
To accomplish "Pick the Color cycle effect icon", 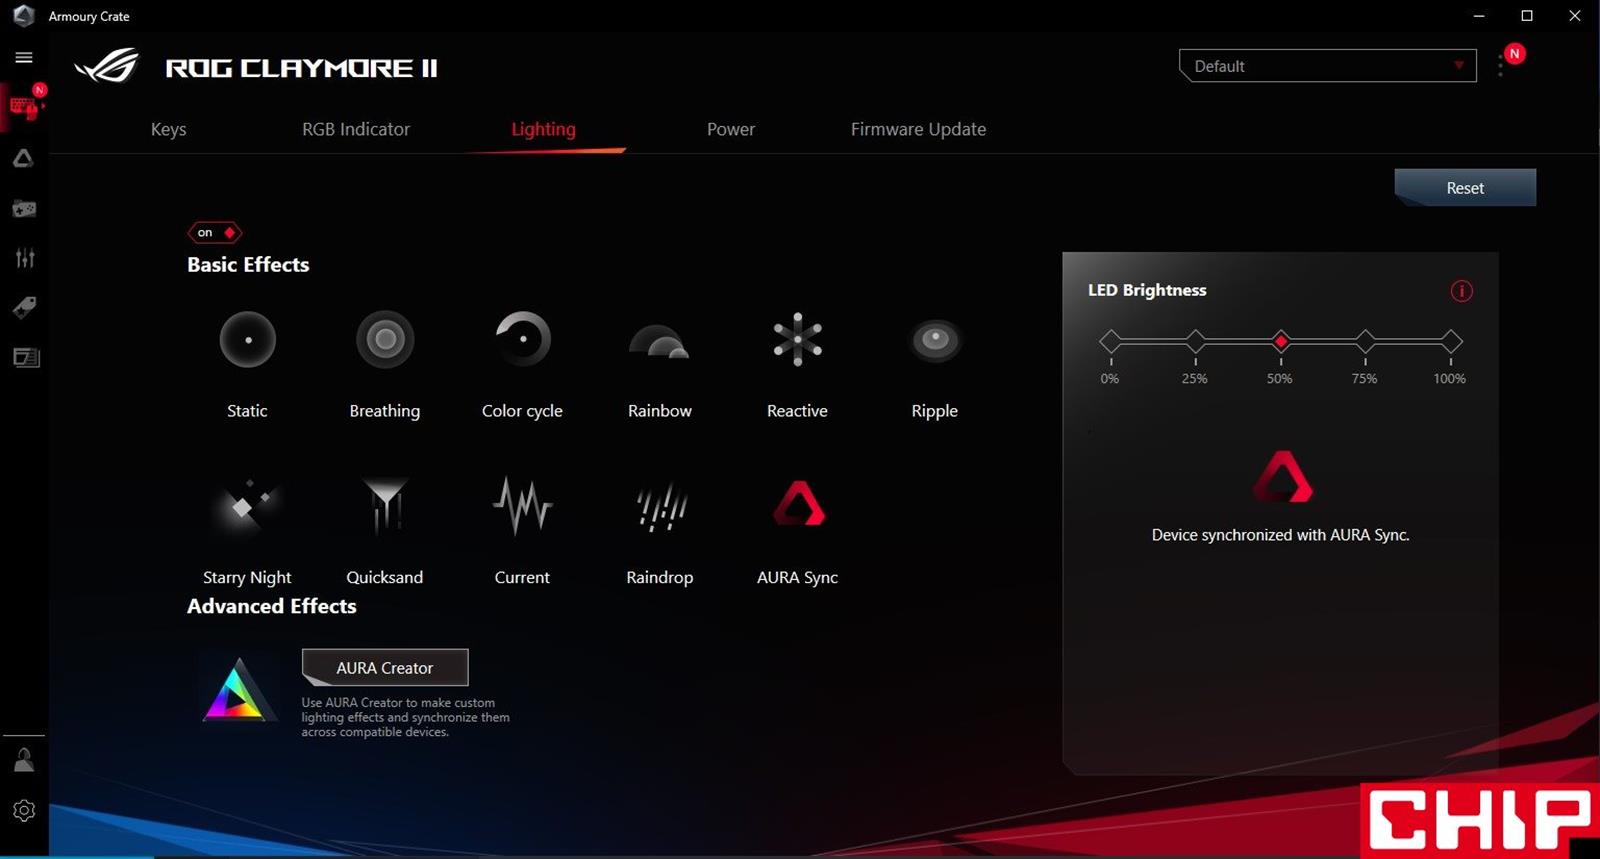I will pos(522,340).
